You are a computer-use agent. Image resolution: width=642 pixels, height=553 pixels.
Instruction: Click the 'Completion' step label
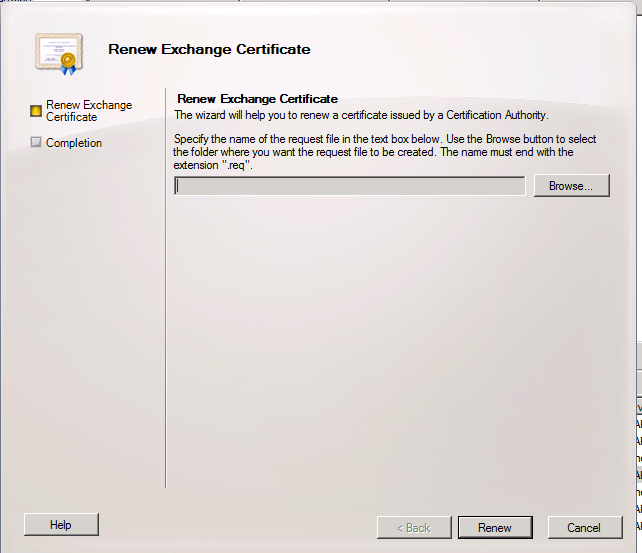pos(74,143)
